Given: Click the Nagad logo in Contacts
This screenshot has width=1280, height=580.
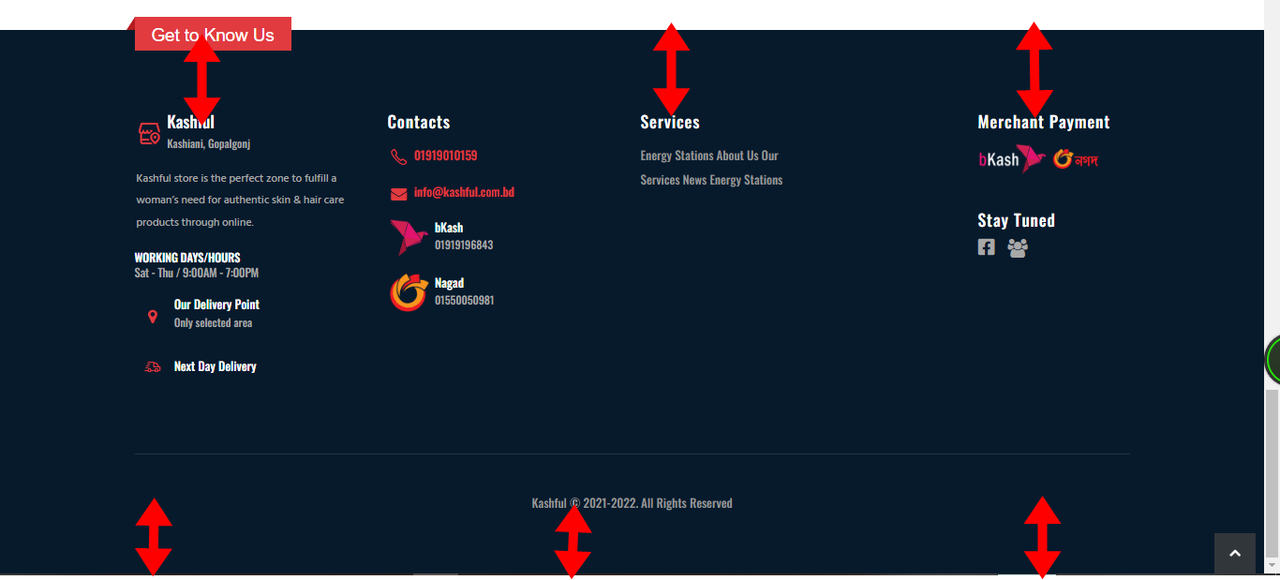Looking at the screenshot, I should [408, 292].
